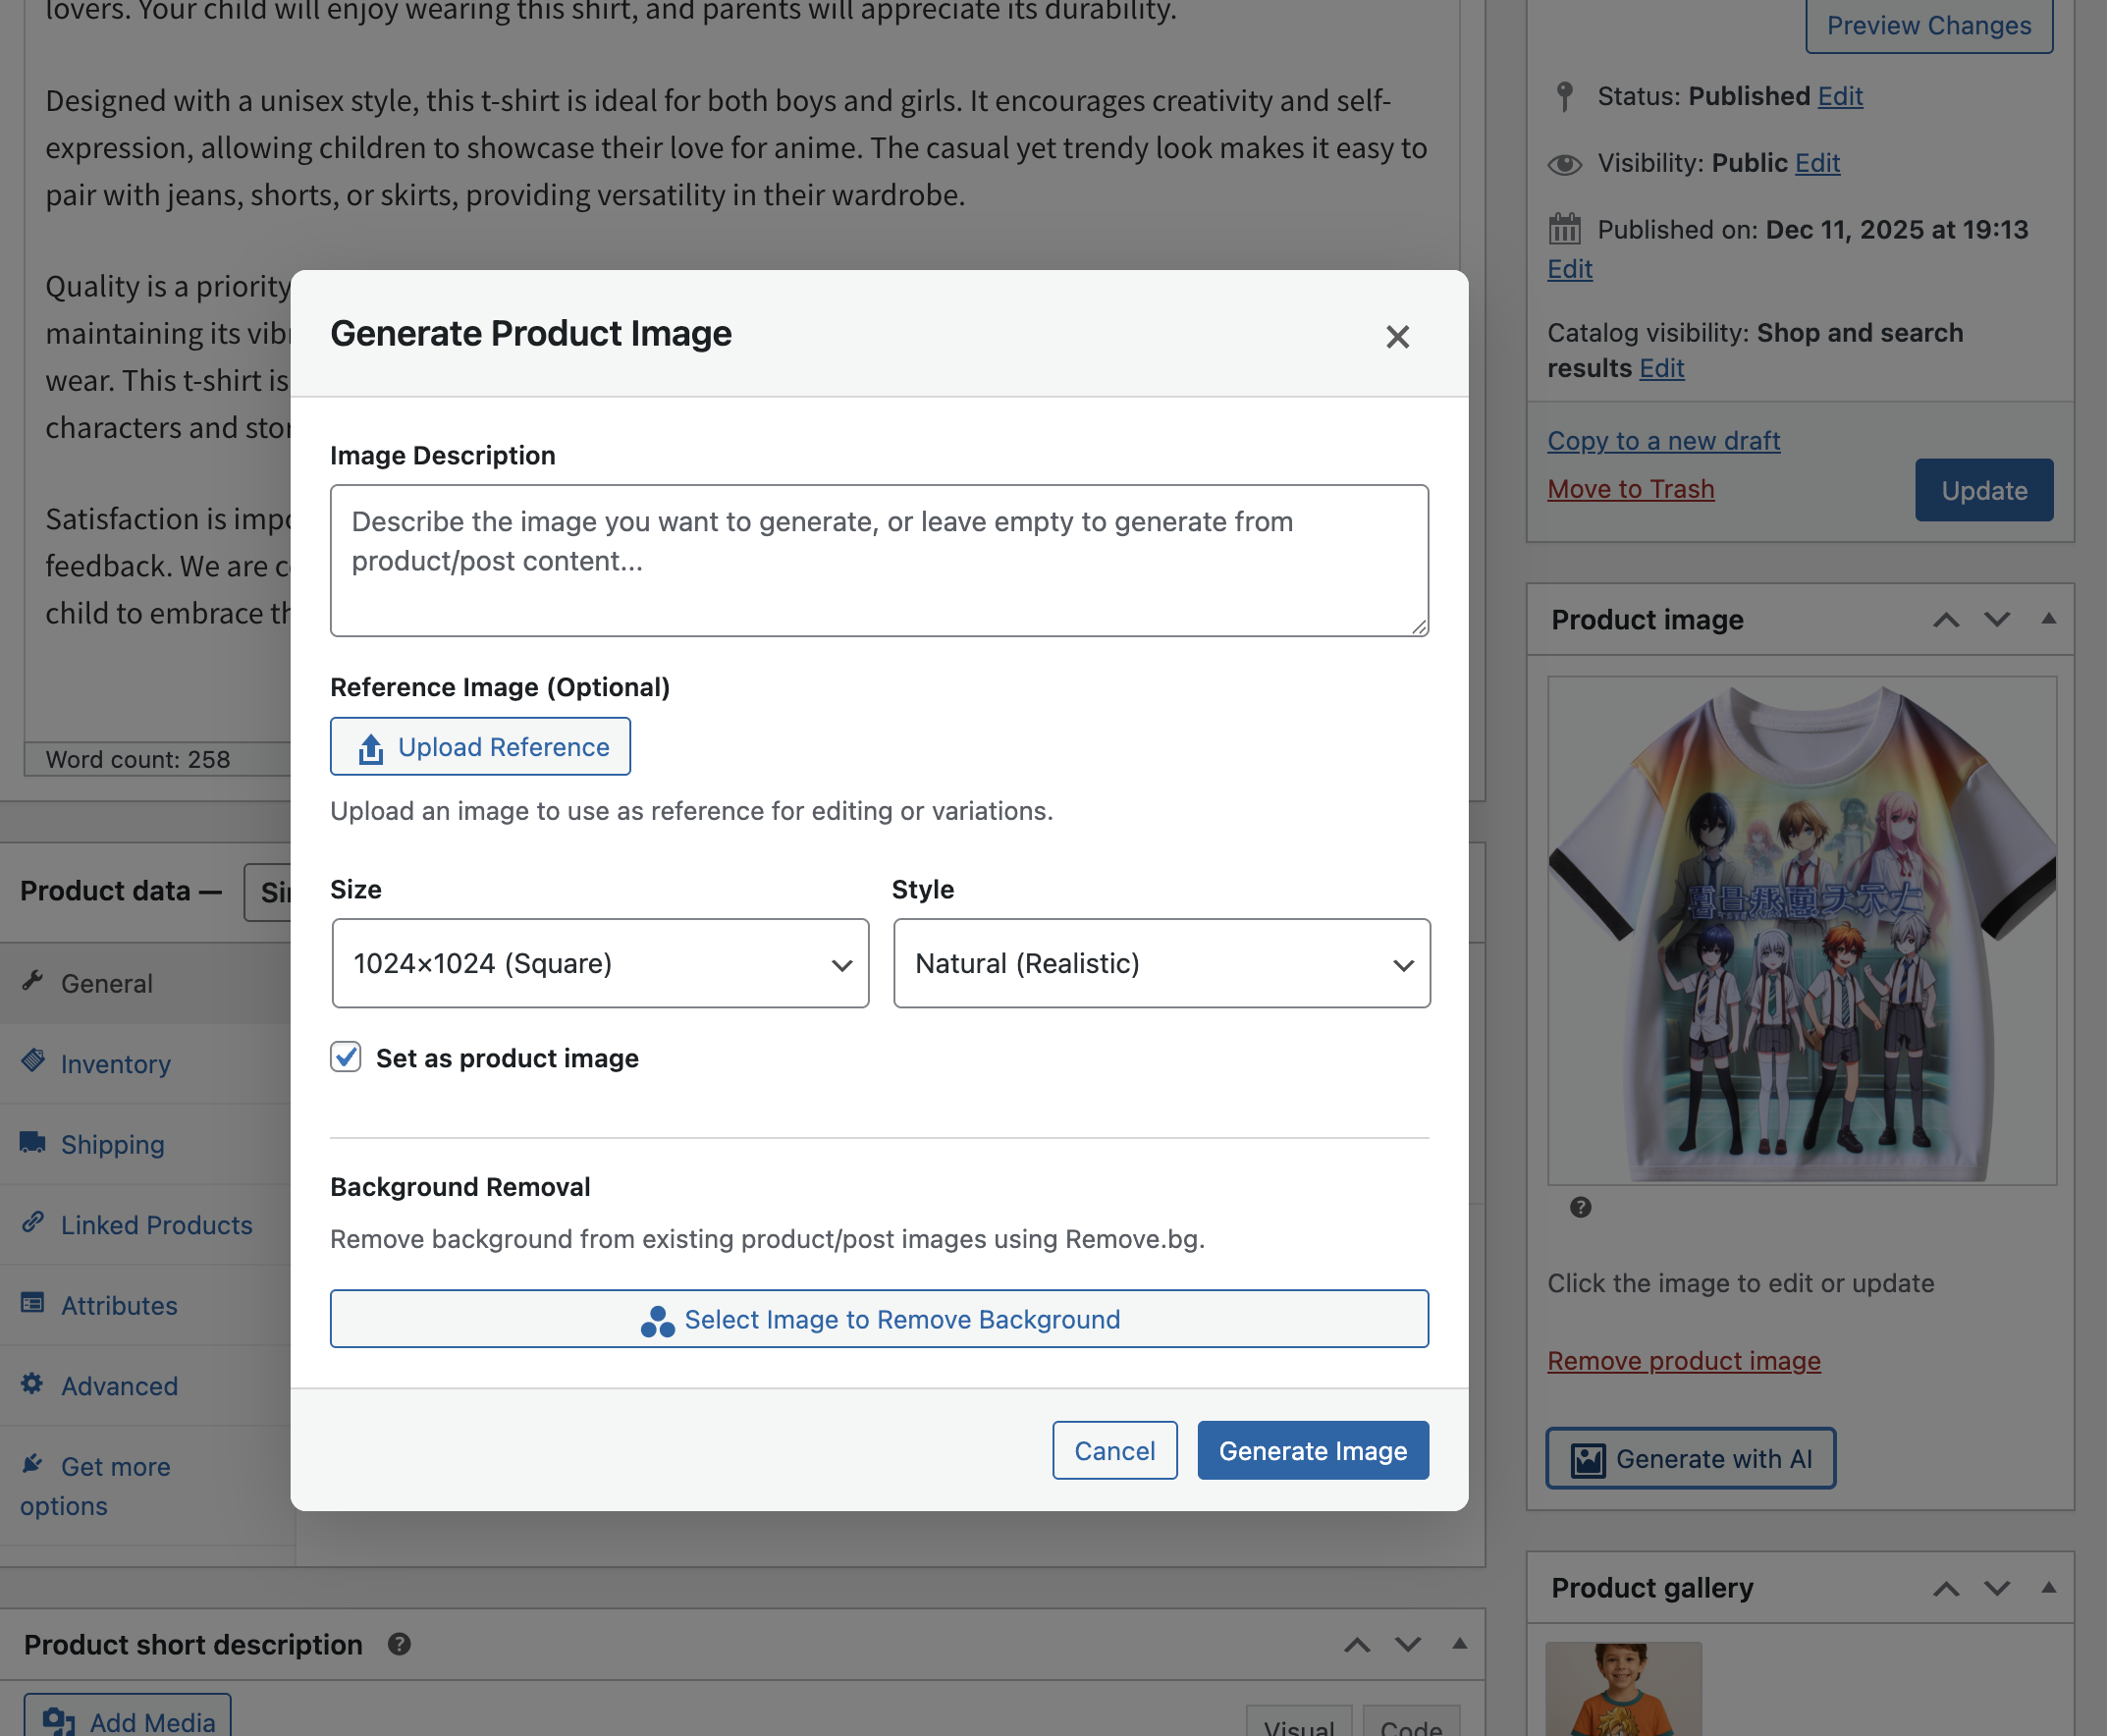The image size is (2107, 1736).
Task: Open the Size dropdown
Action: (x=600, y=963)
